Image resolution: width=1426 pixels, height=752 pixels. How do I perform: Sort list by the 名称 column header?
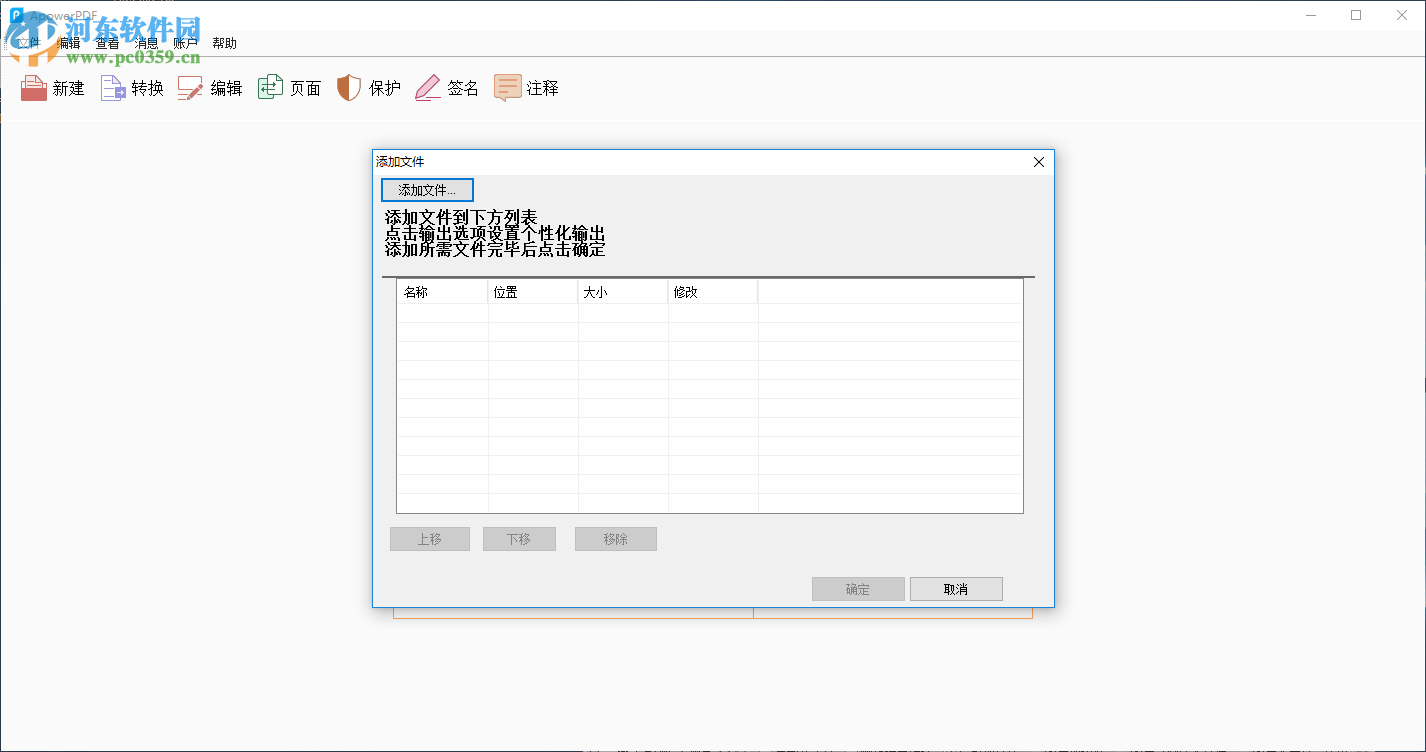click(x=443, y=290)
